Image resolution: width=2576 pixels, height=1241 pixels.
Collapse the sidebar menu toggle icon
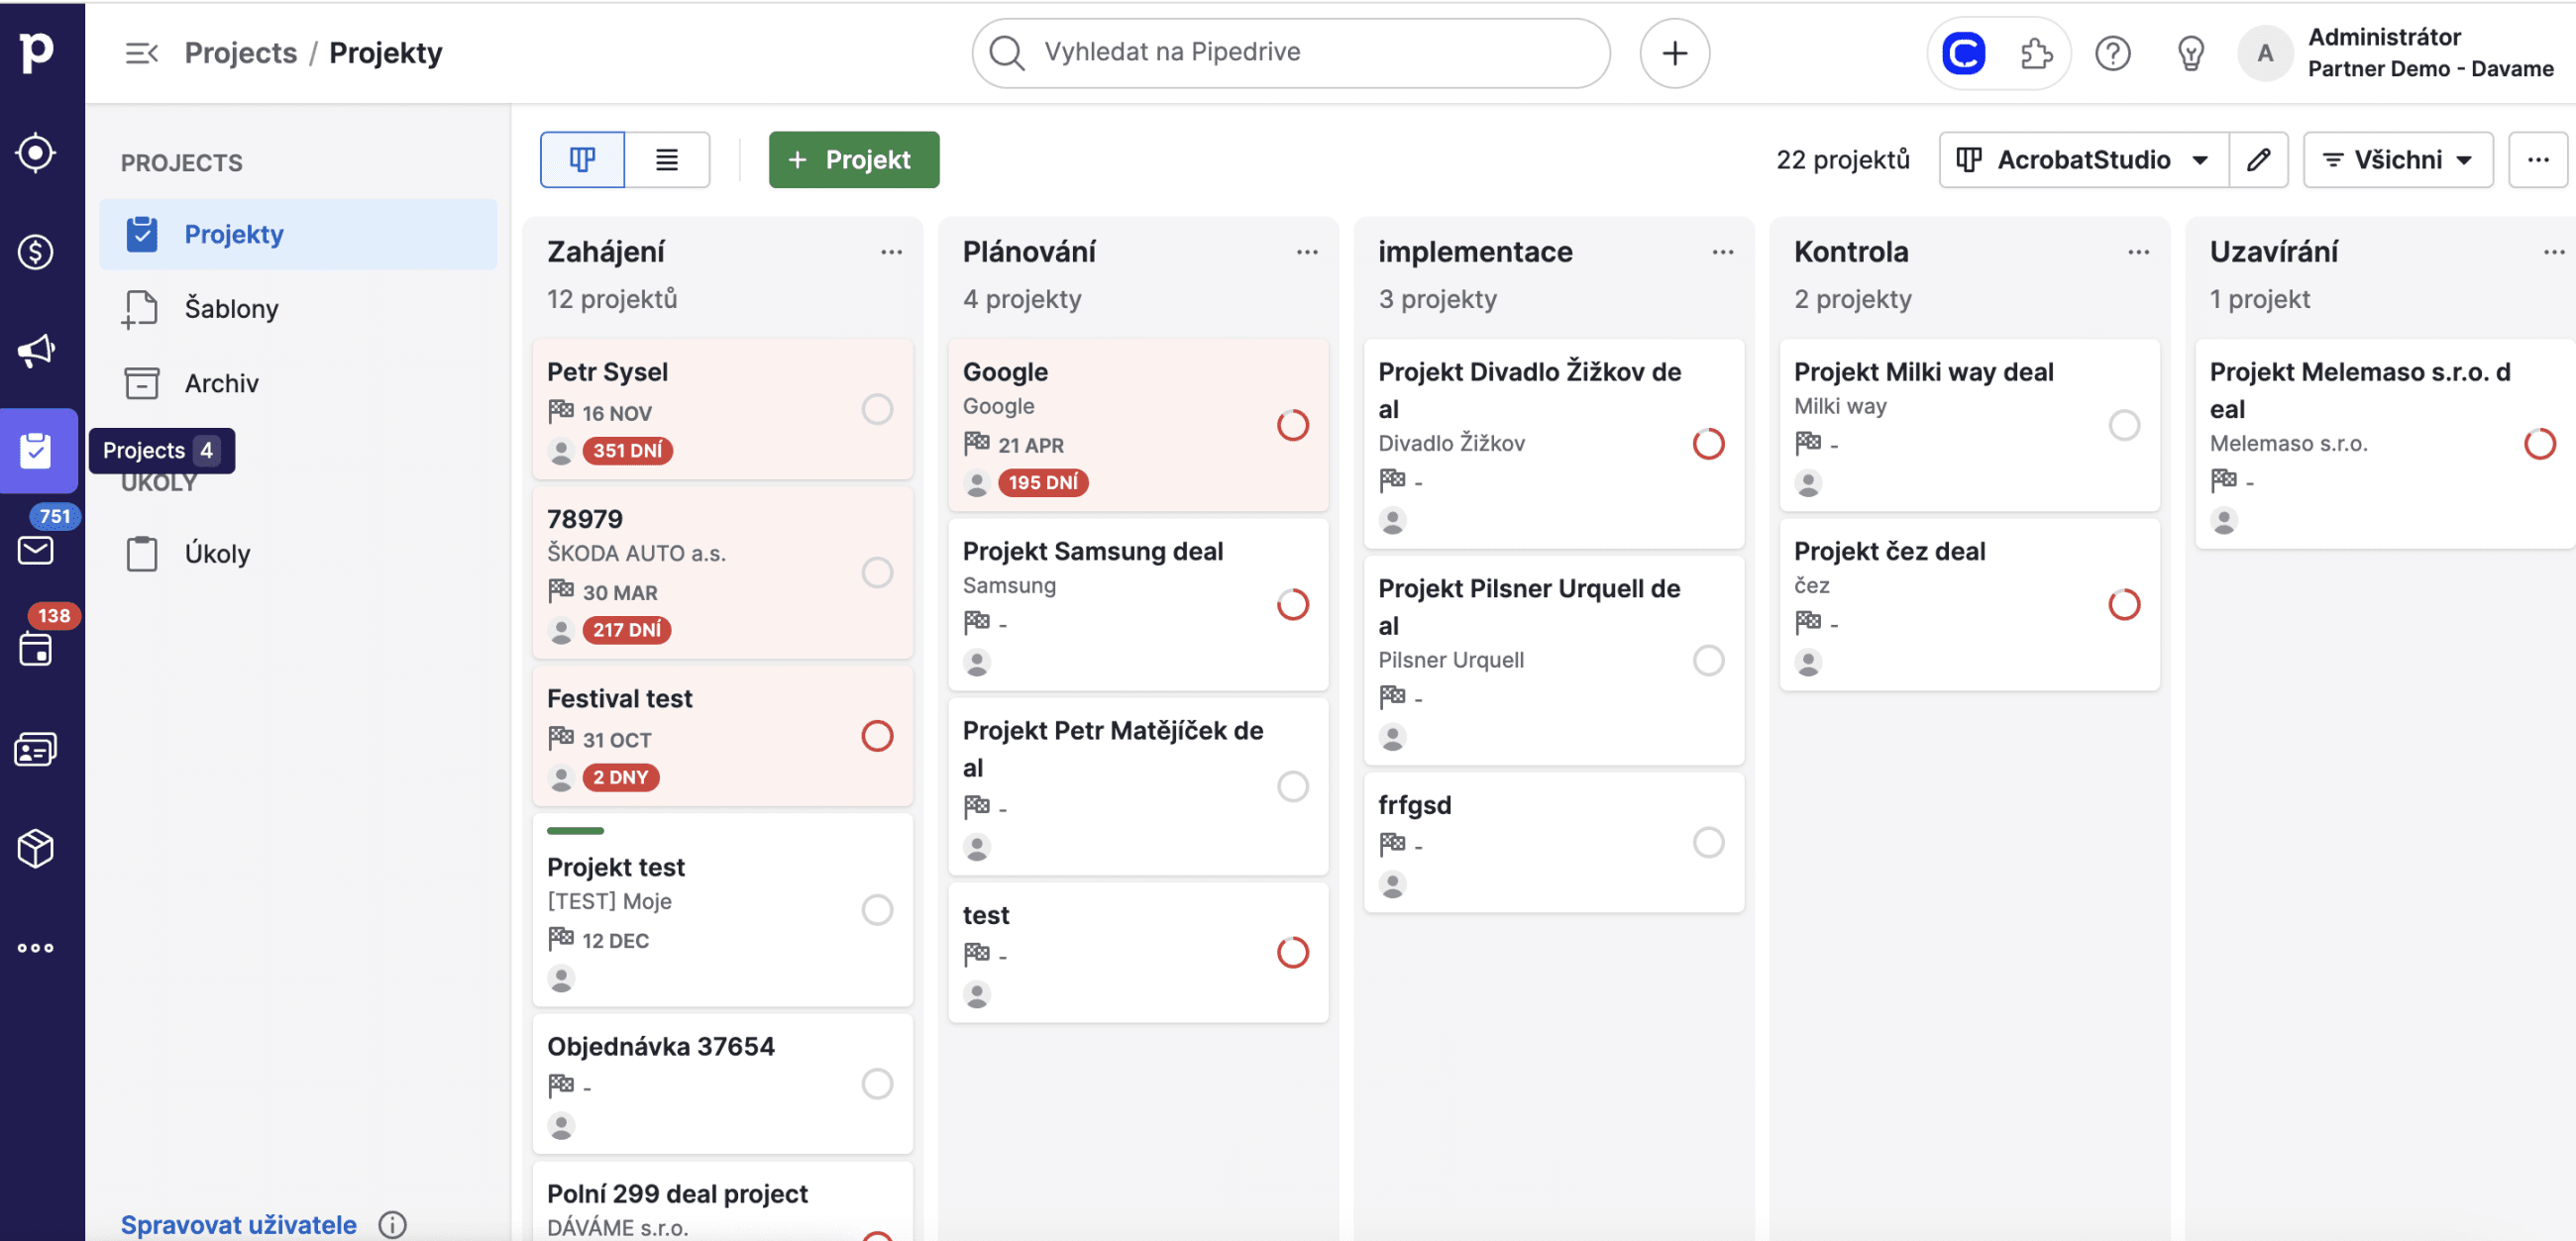[x=142, y=53]
